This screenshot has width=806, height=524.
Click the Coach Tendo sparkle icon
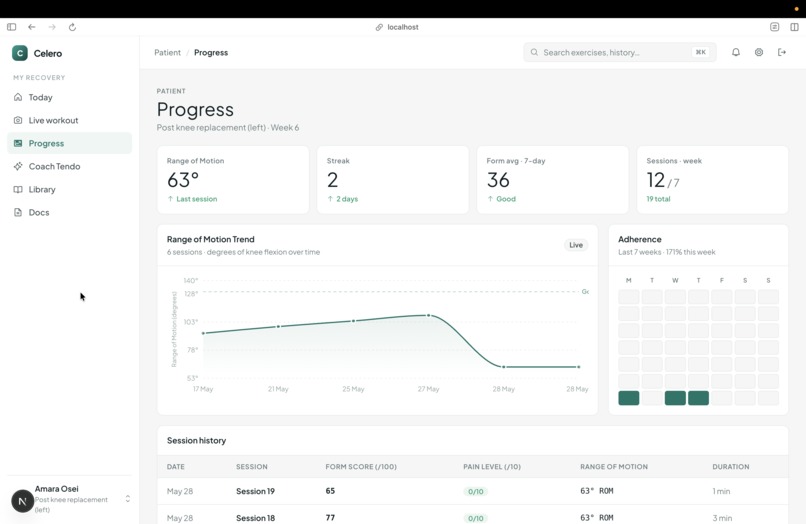18,166
